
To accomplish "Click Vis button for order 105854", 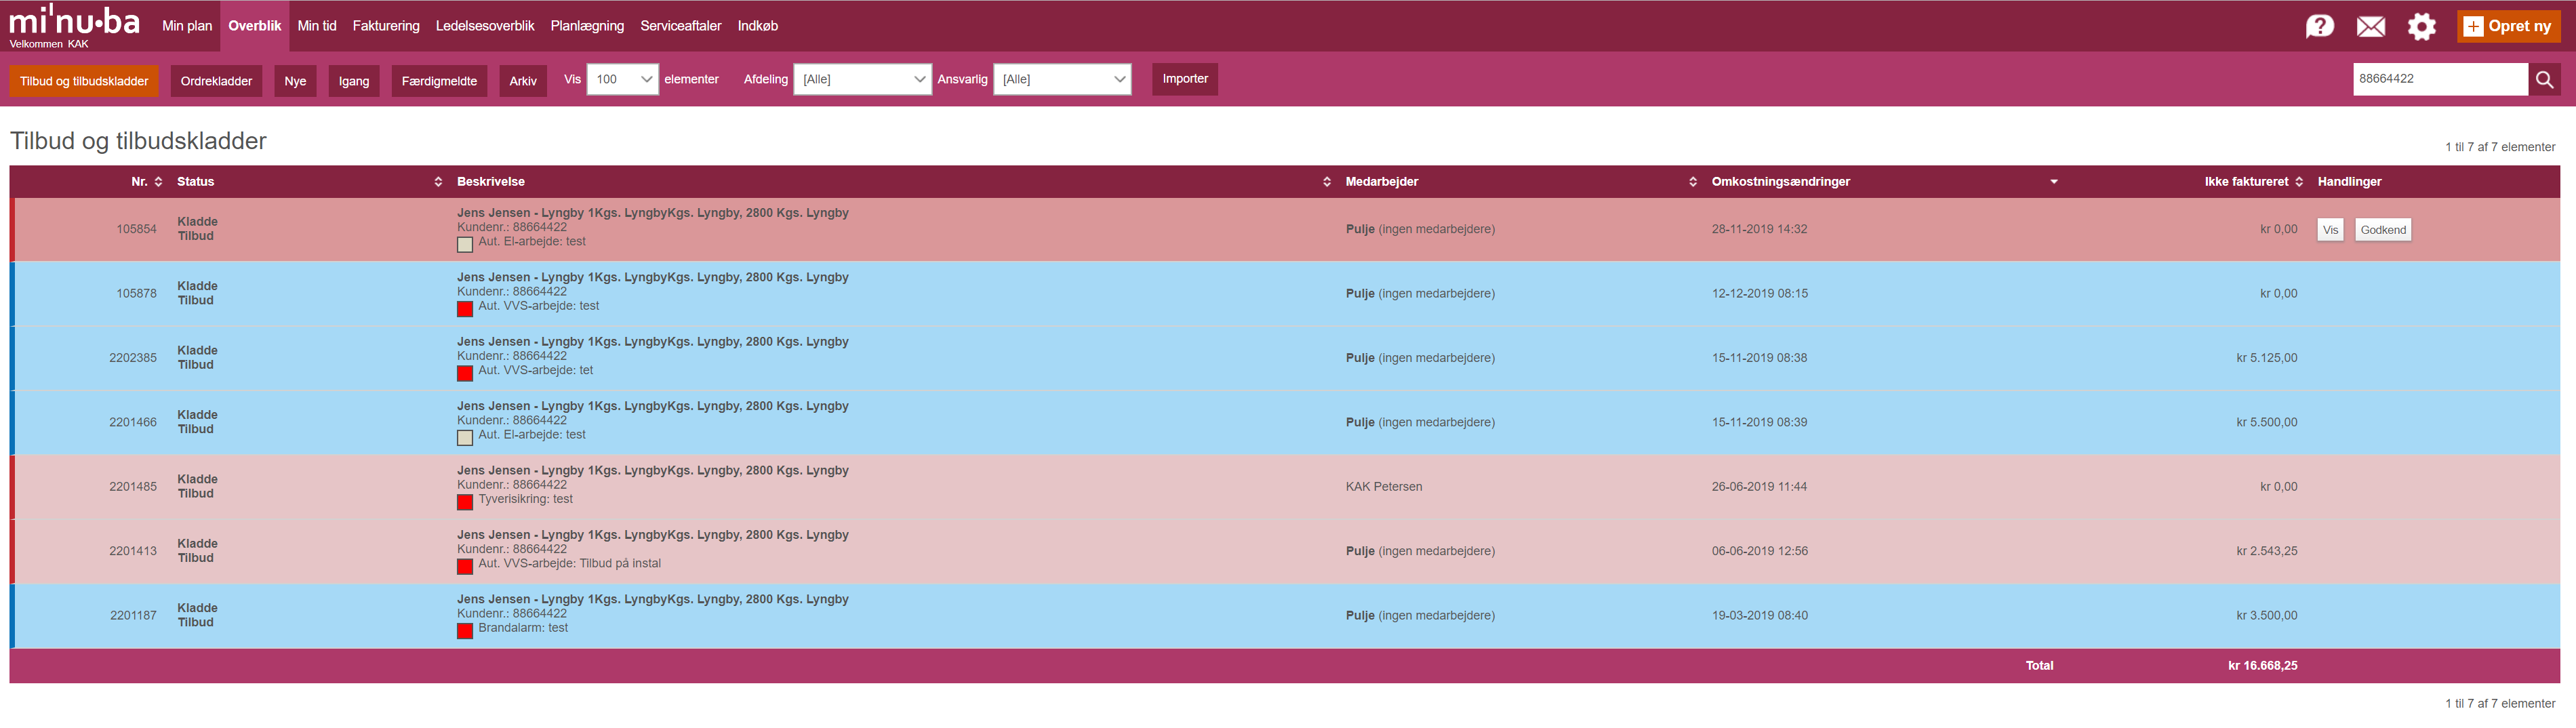I will click(2330, 230).
